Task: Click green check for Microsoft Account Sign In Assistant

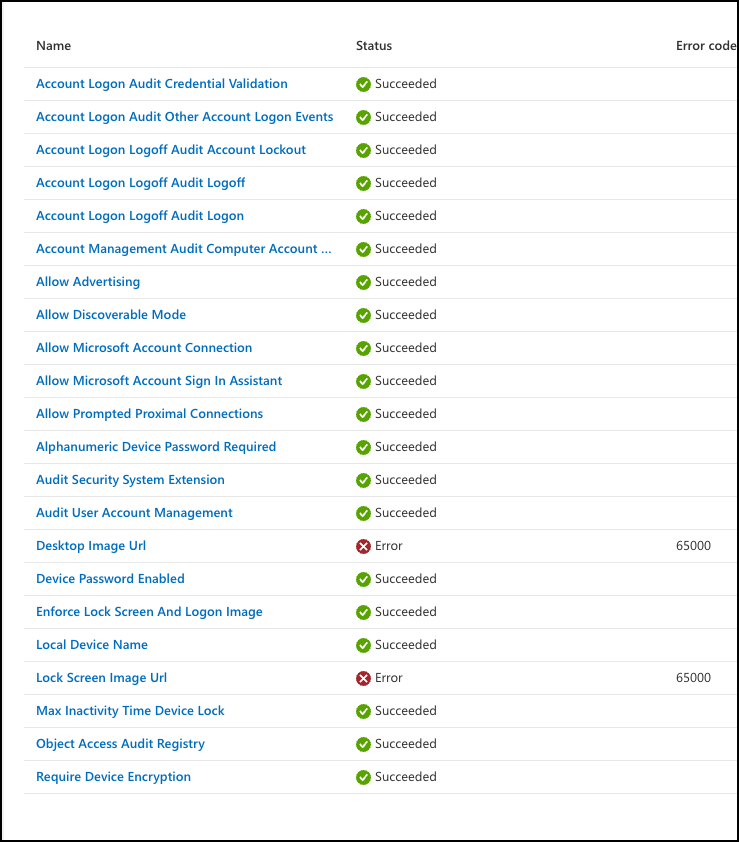Action: click(x=364, y=381)
